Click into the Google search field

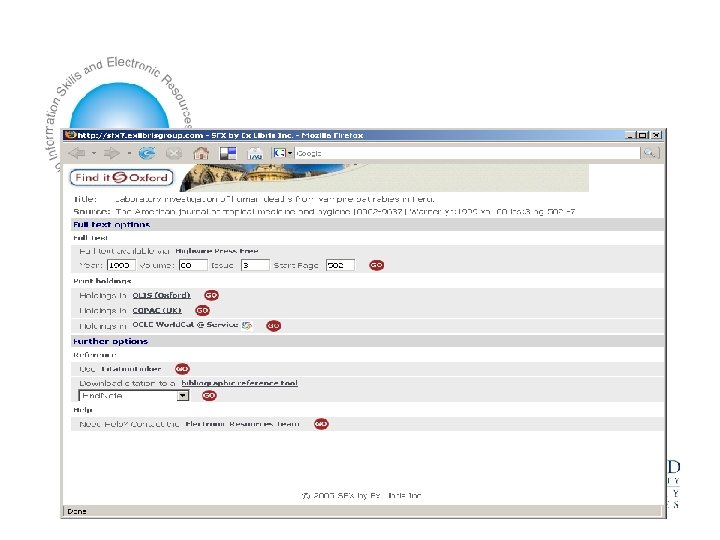click(467, 153)
